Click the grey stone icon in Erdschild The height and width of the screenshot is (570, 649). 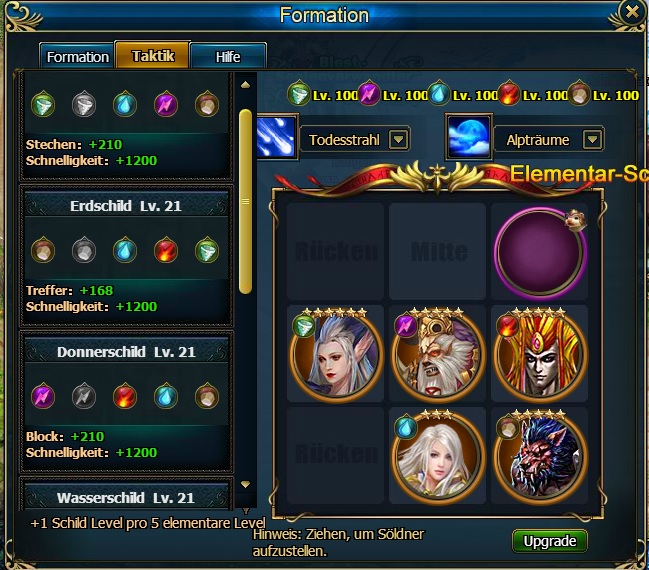pyautogui.click(x=84, y=250)
